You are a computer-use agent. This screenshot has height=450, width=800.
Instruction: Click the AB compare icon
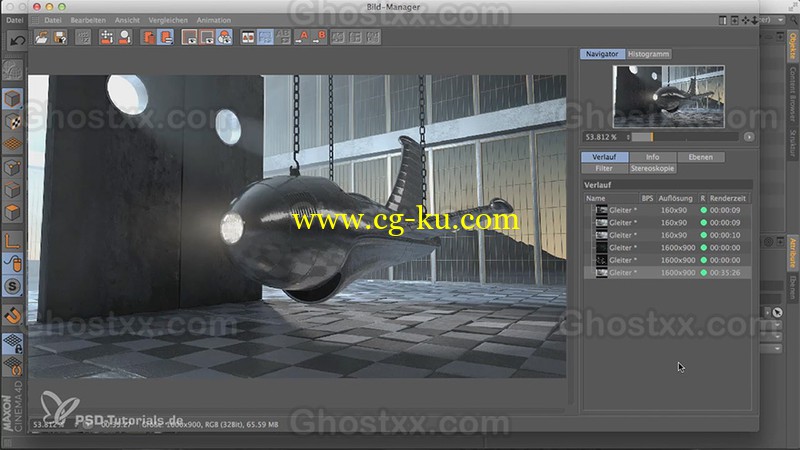click(248, 37)
